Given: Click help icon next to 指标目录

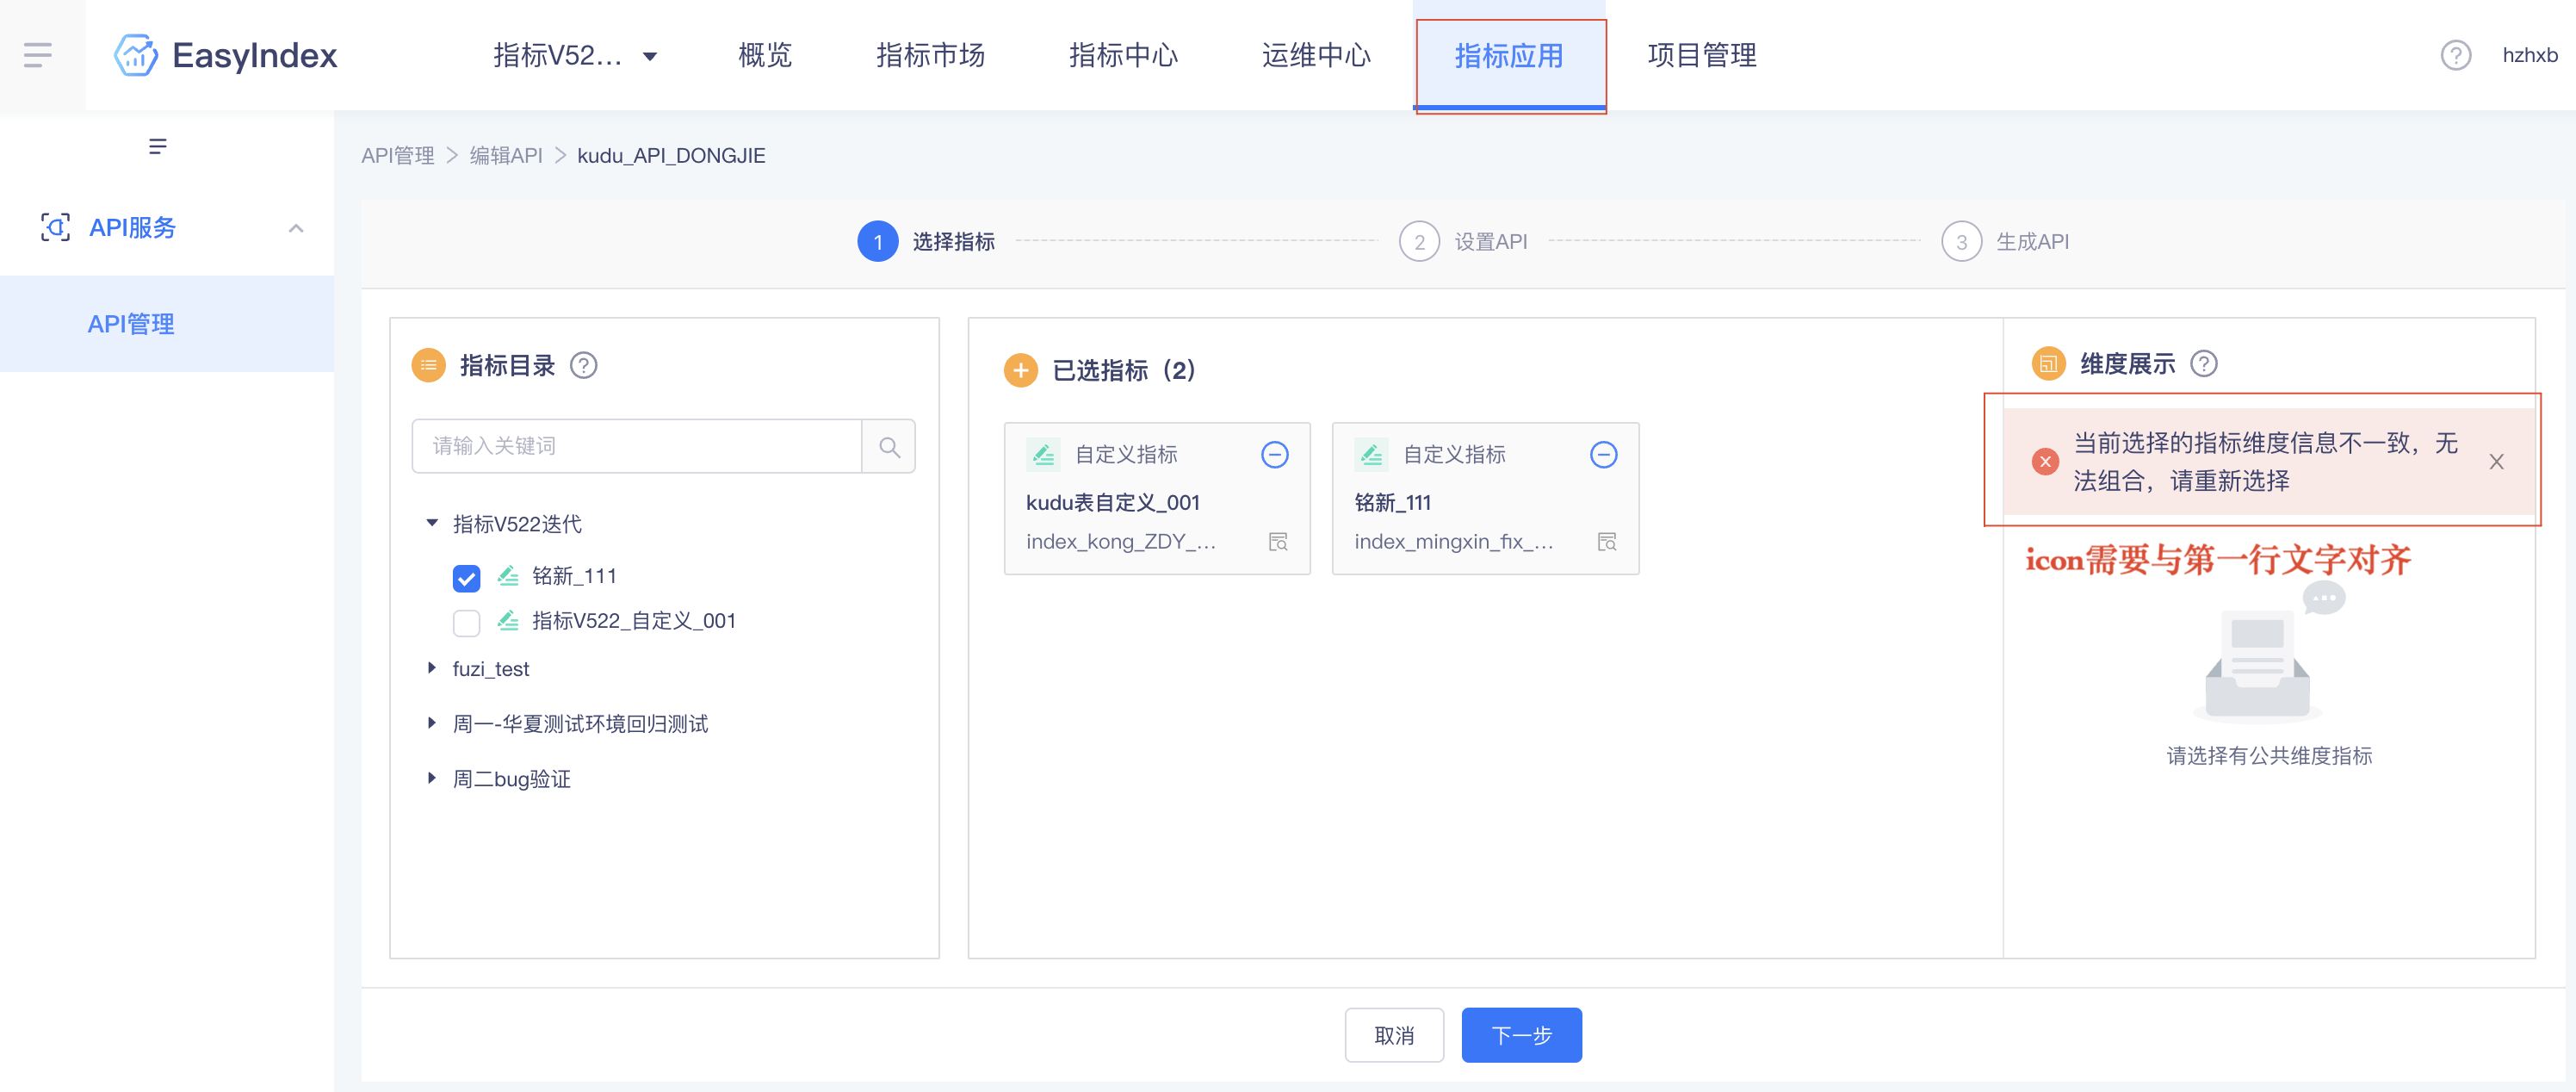Looking at the screenshot, I should [583, 366].
